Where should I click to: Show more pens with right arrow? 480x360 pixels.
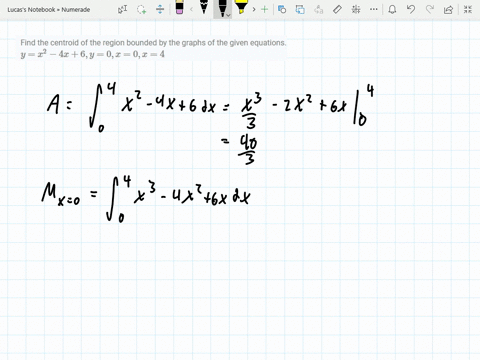(x=254, y=9)
